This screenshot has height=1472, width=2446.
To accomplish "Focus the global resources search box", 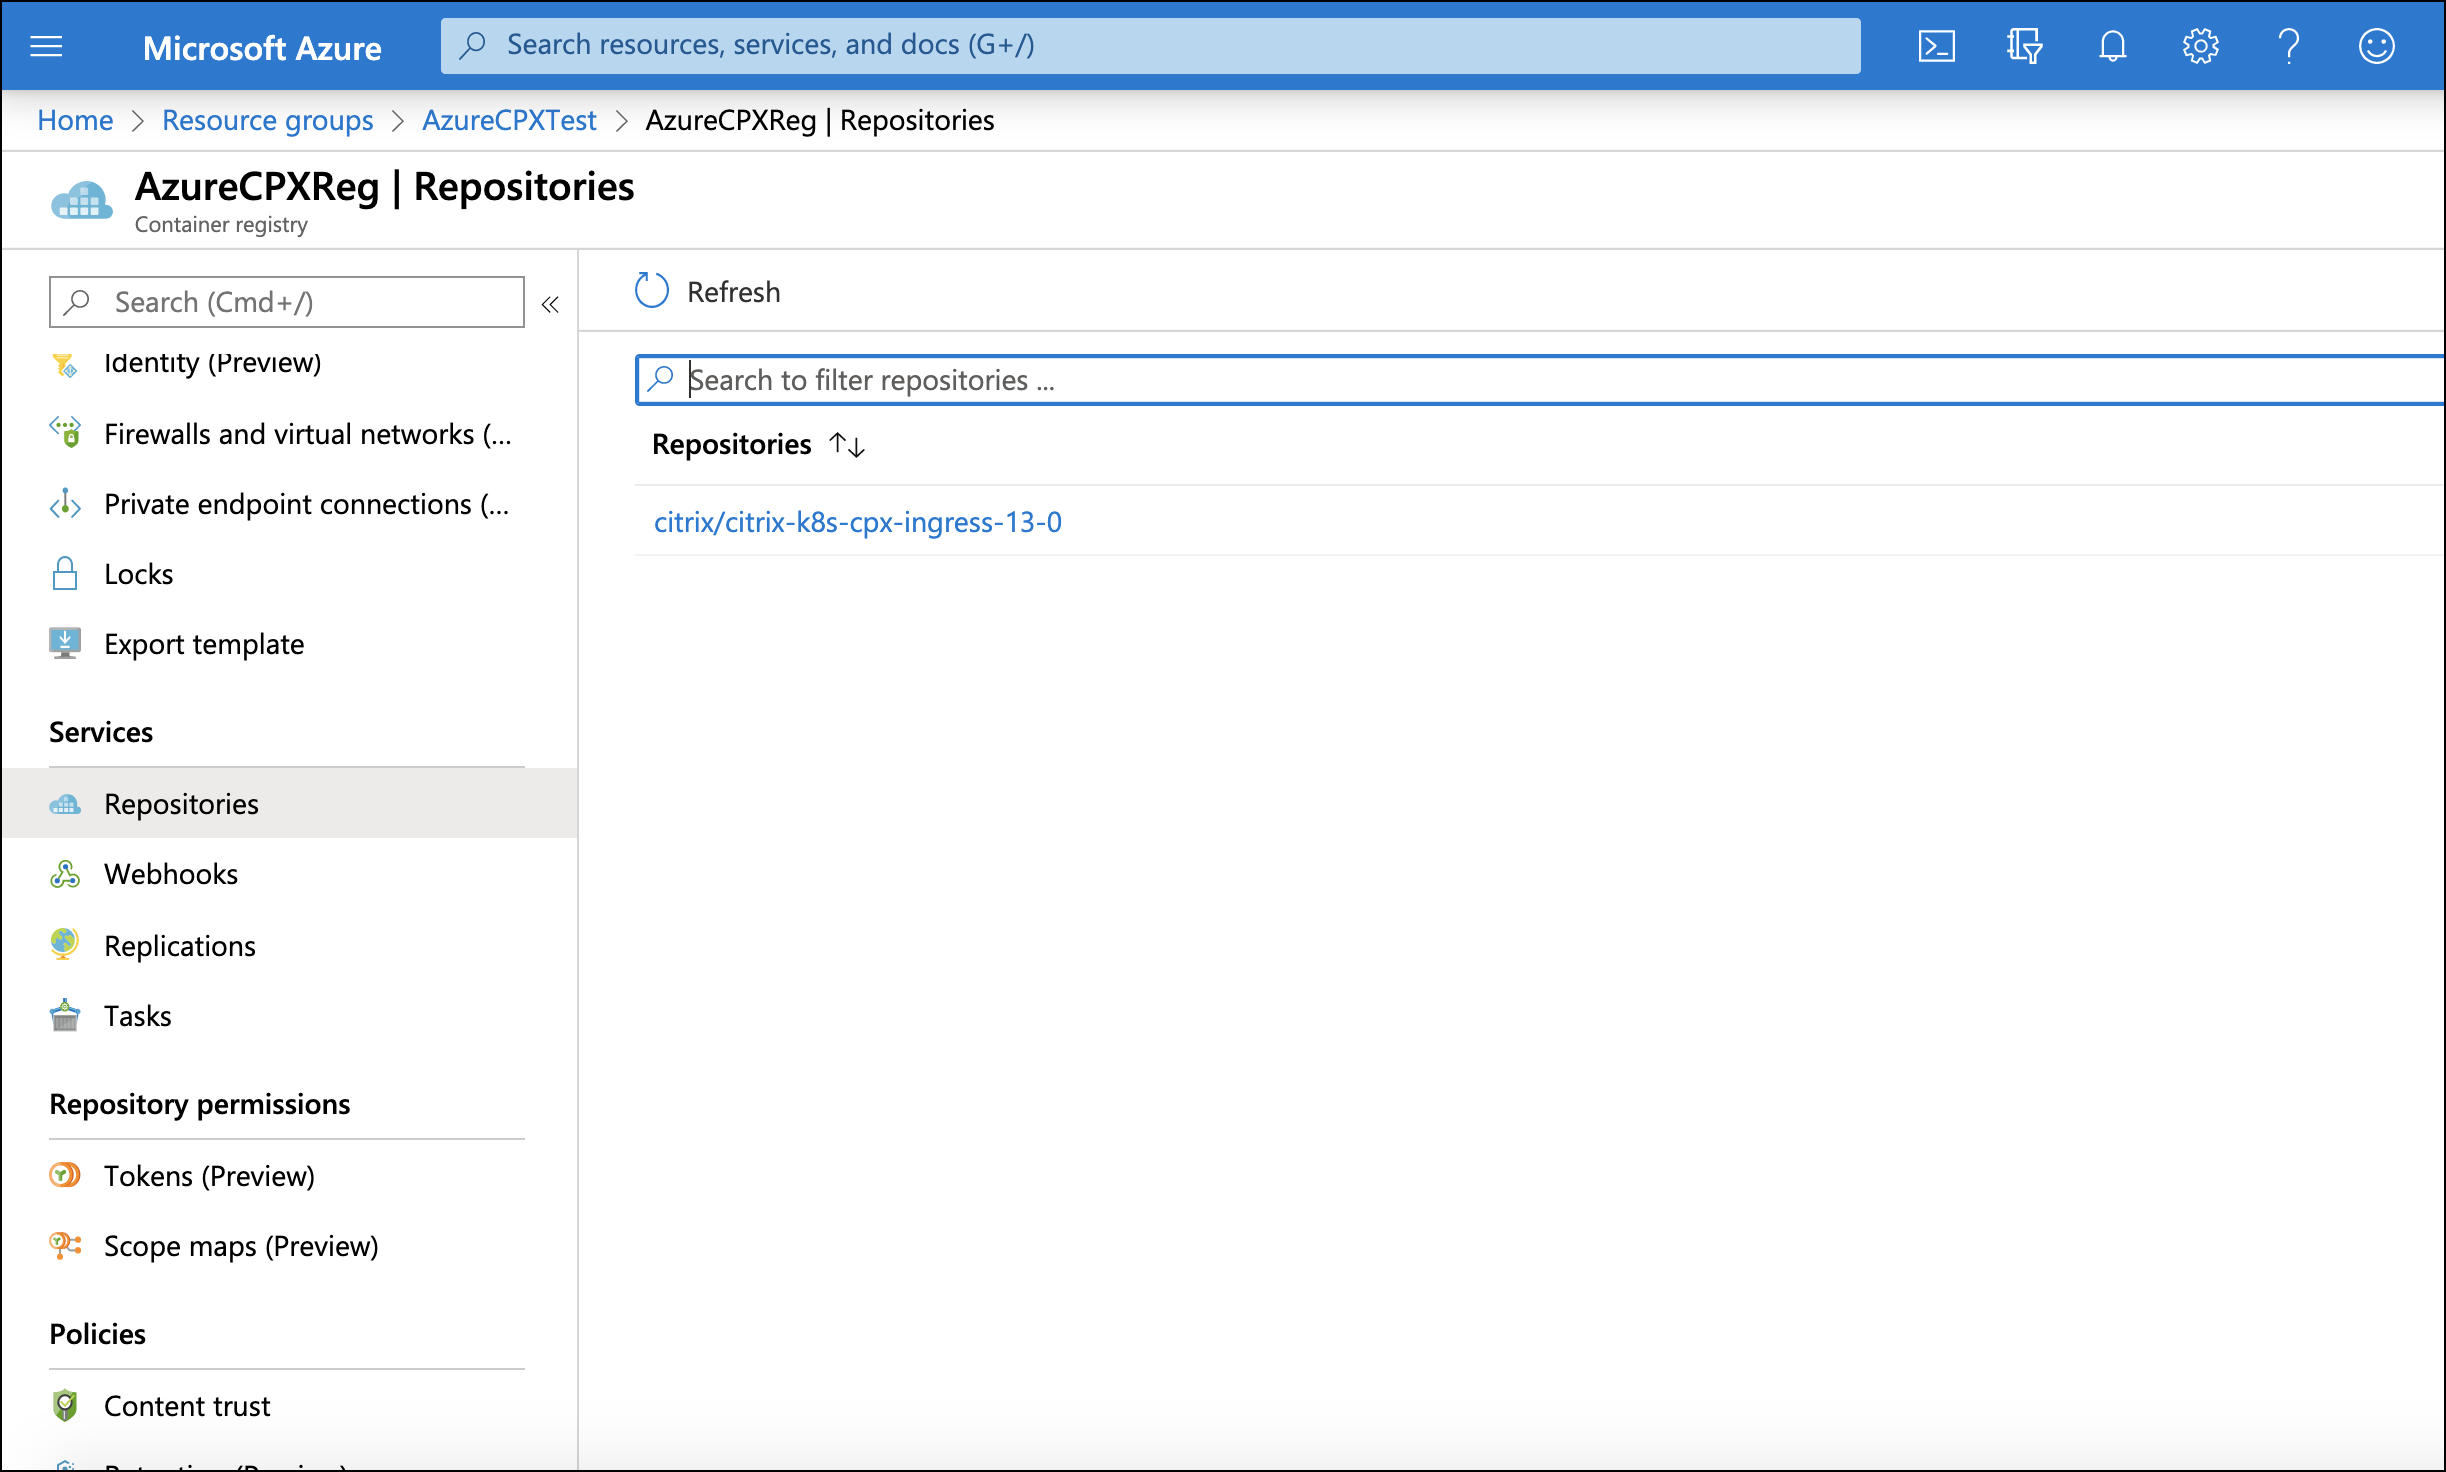I will click(1150, 45).
